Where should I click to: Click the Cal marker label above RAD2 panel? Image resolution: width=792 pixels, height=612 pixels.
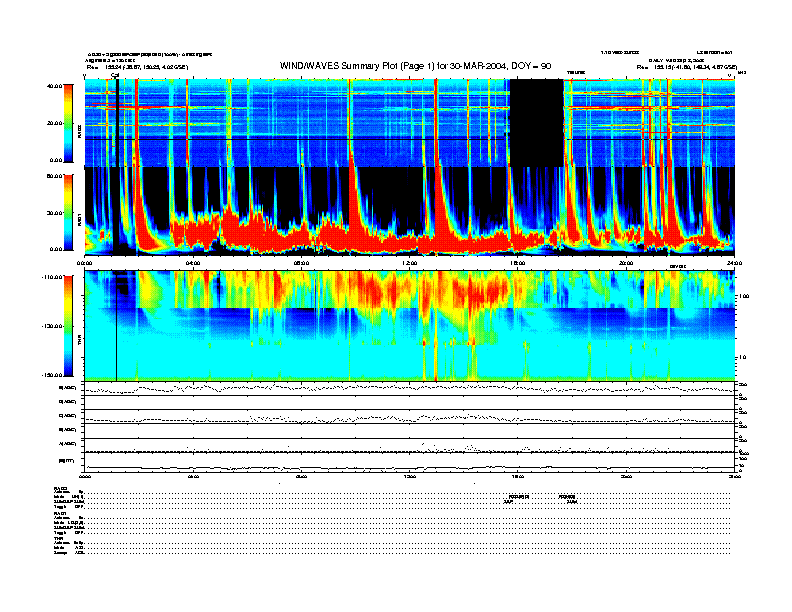pos(115,75)
